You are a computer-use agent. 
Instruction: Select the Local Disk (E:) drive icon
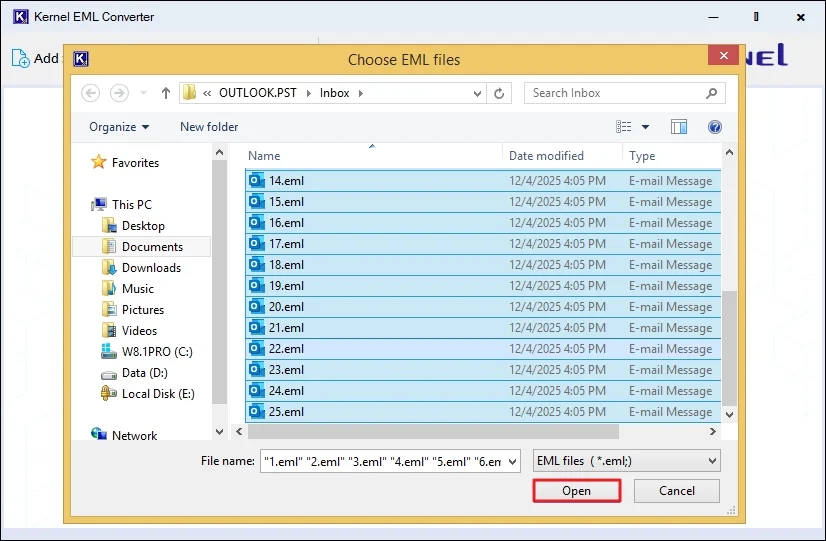pos(109,393)
